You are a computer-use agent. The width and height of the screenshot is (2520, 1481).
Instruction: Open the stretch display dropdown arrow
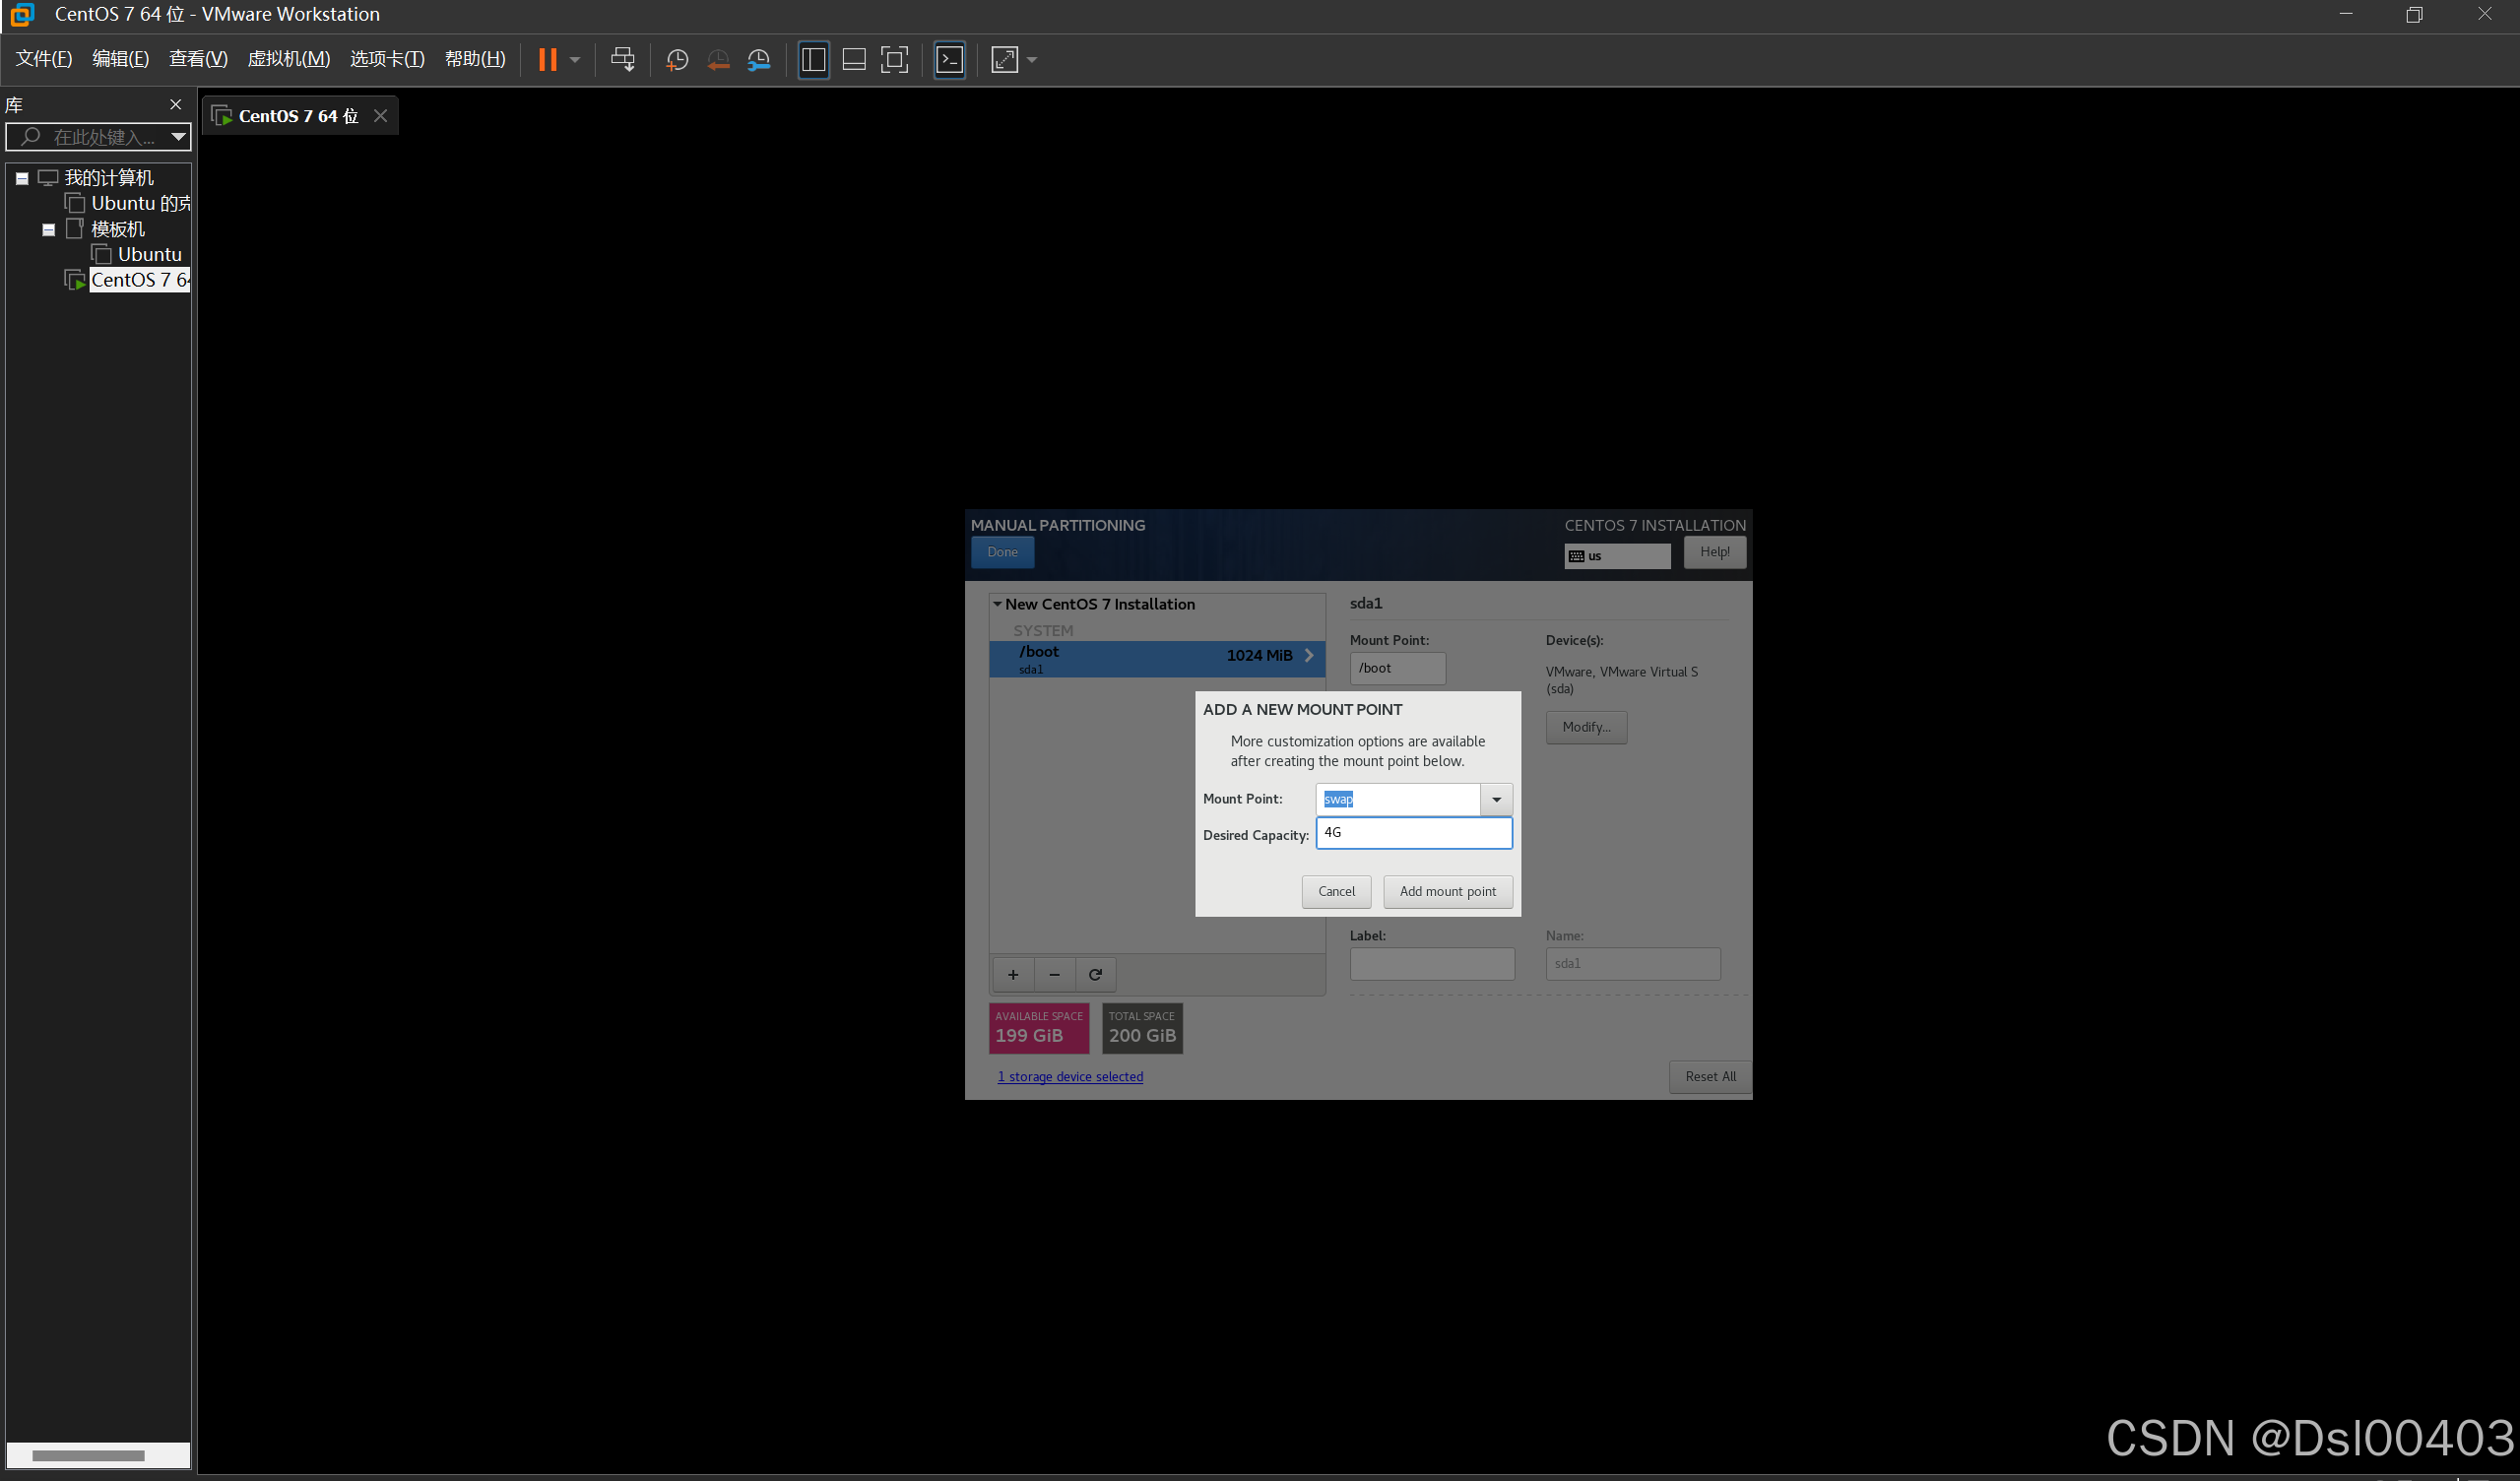[x=1032, y=60]
